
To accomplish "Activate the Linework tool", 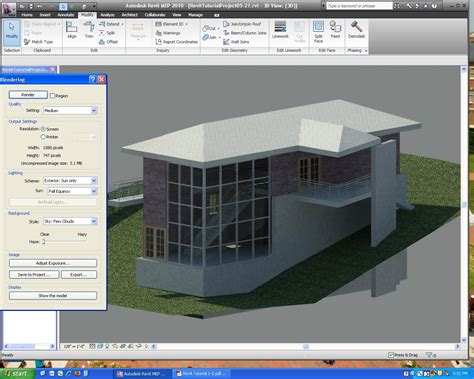I will [x=280, y=30].
